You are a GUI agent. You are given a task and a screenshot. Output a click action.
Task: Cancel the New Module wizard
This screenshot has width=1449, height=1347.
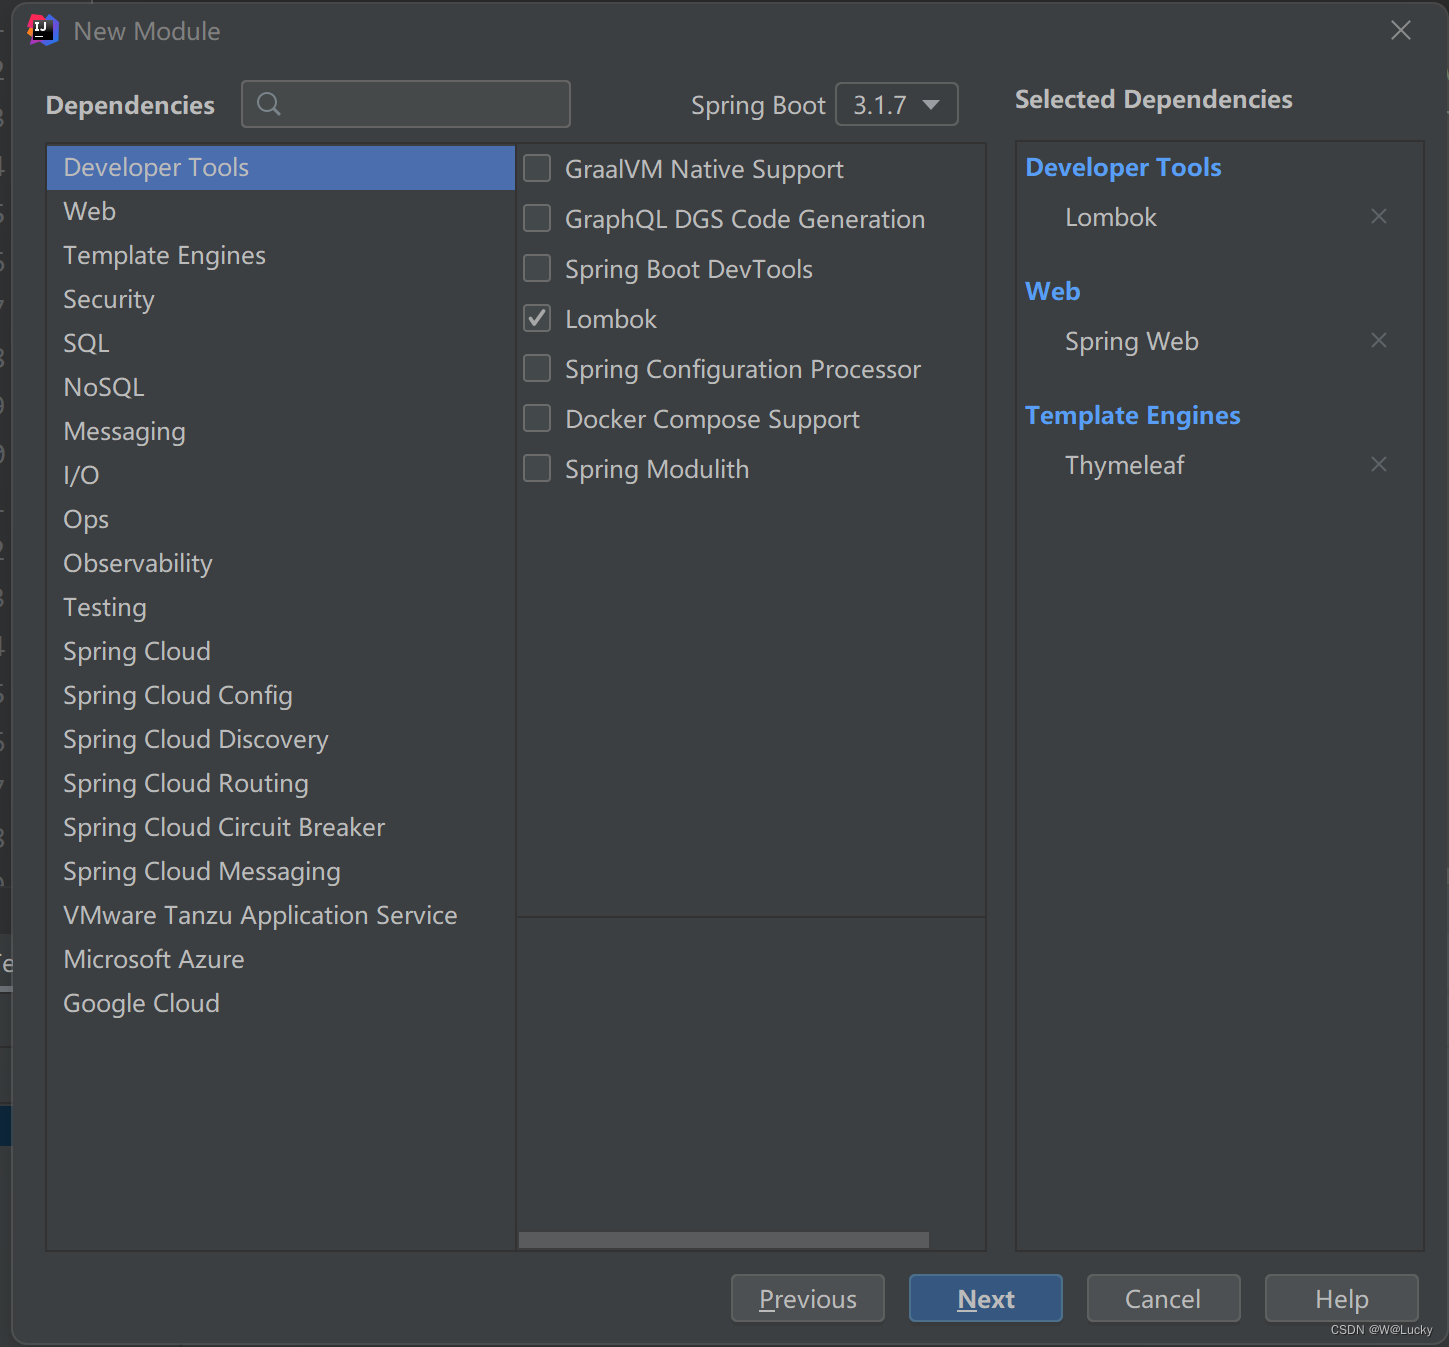pos(1163,1298)
